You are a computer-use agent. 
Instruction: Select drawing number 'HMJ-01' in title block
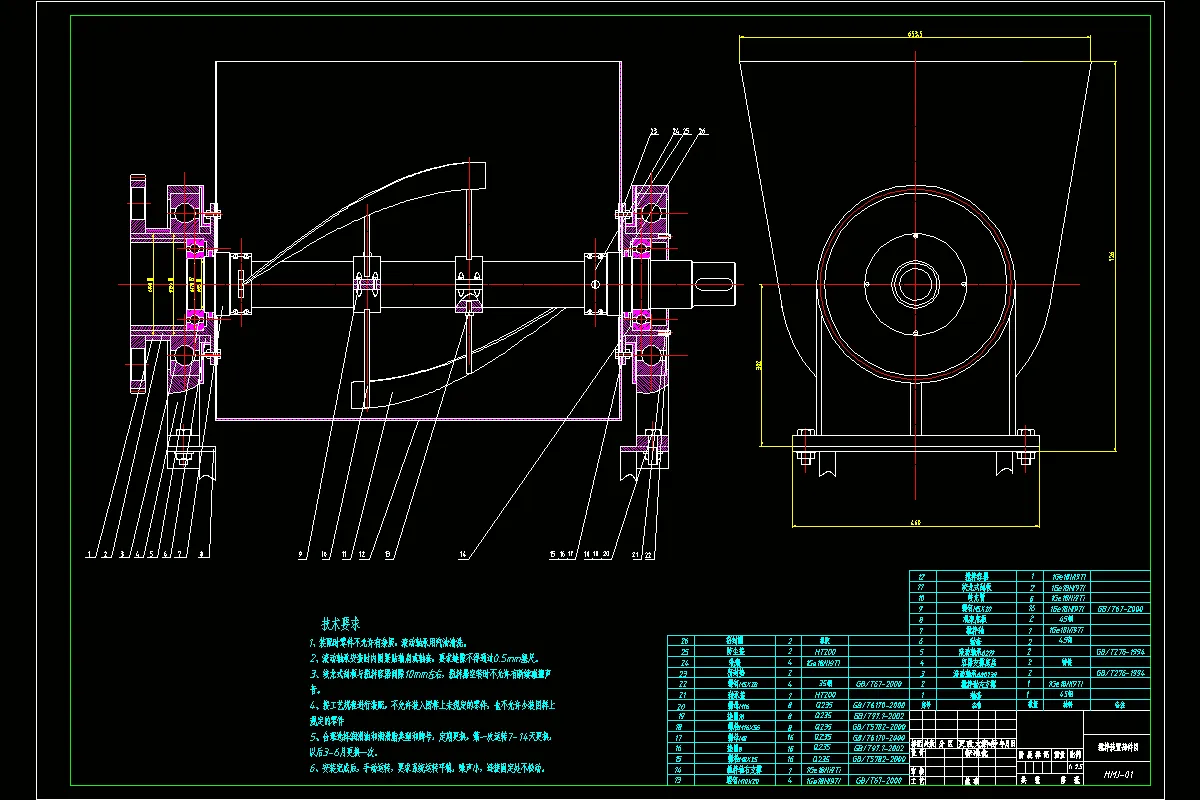pyautogui.click(x=1118, y=775)
